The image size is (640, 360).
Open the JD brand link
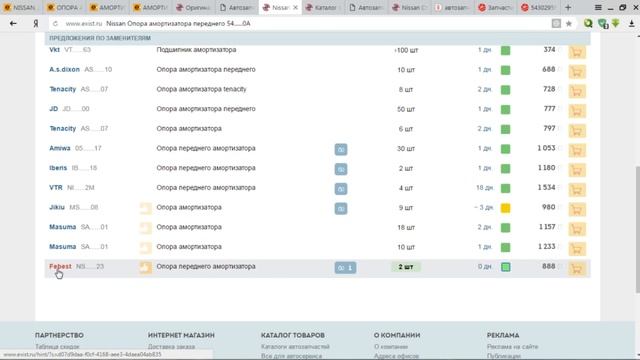tap(53, 109)
